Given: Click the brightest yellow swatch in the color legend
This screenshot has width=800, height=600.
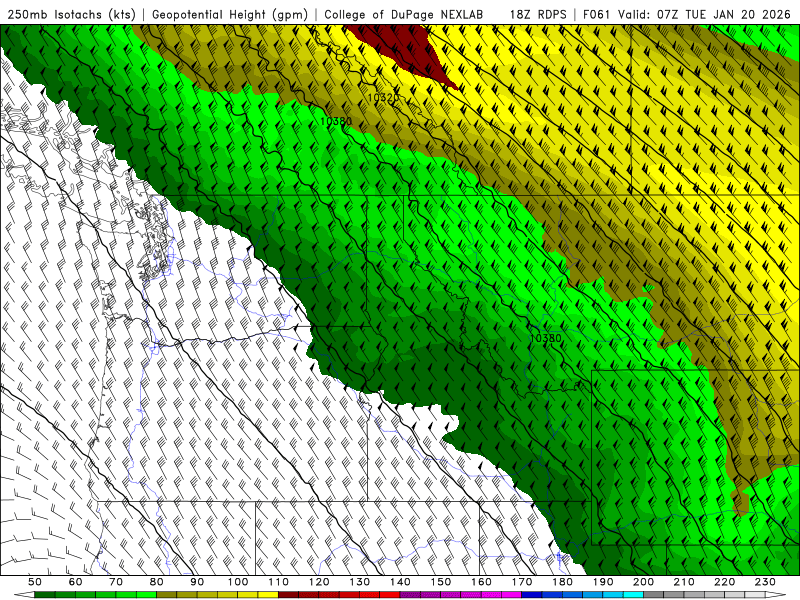Looking at the screenshot, I should 268,595.
